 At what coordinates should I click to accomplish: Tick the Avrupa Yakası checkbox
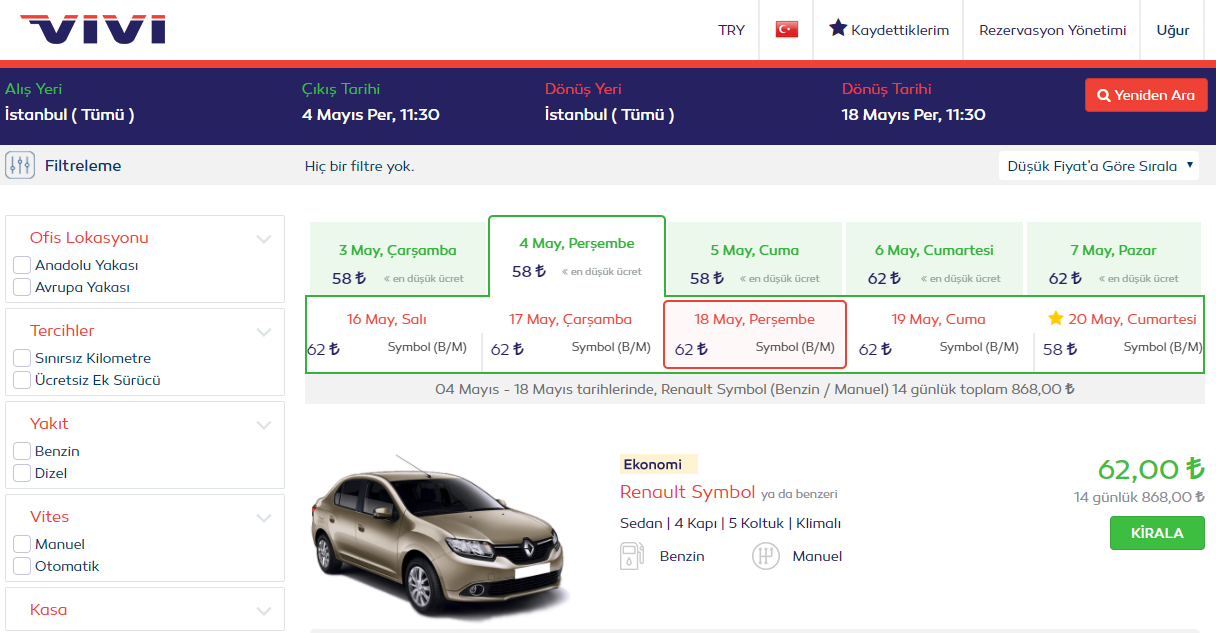point(21,288)
